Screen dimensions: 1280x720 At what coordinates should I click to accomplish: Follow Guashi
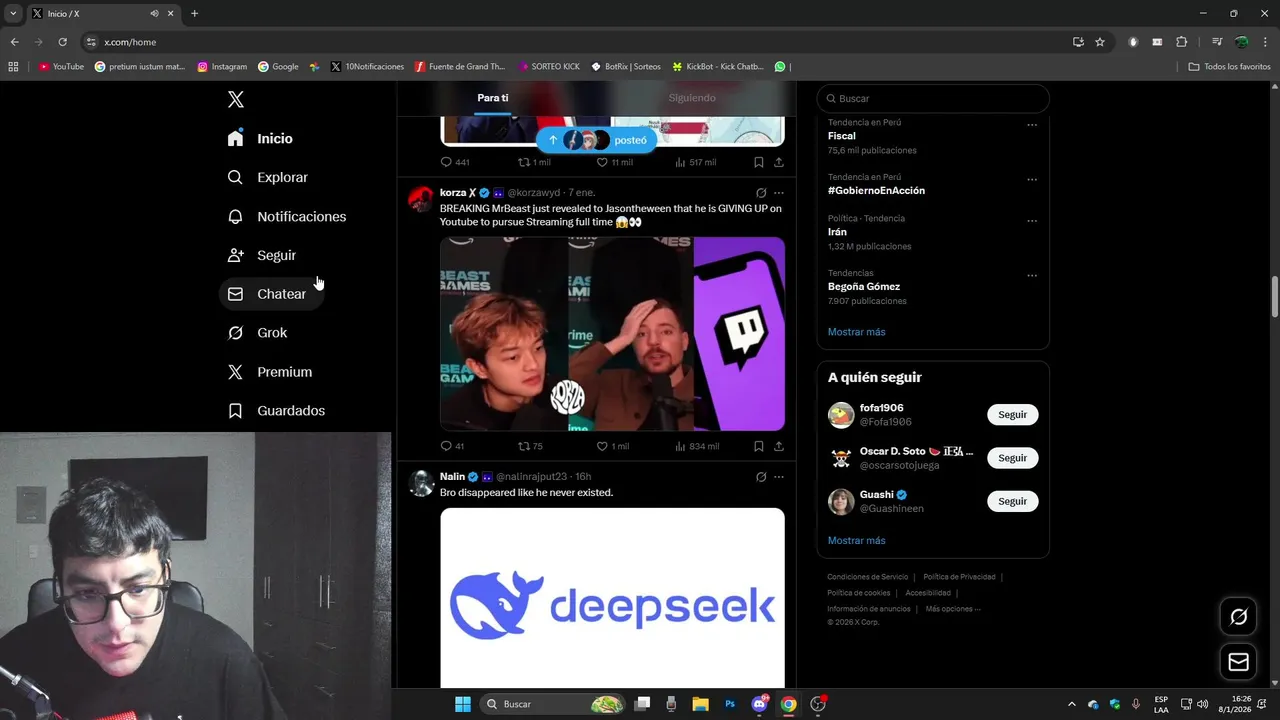[1012, 501]
